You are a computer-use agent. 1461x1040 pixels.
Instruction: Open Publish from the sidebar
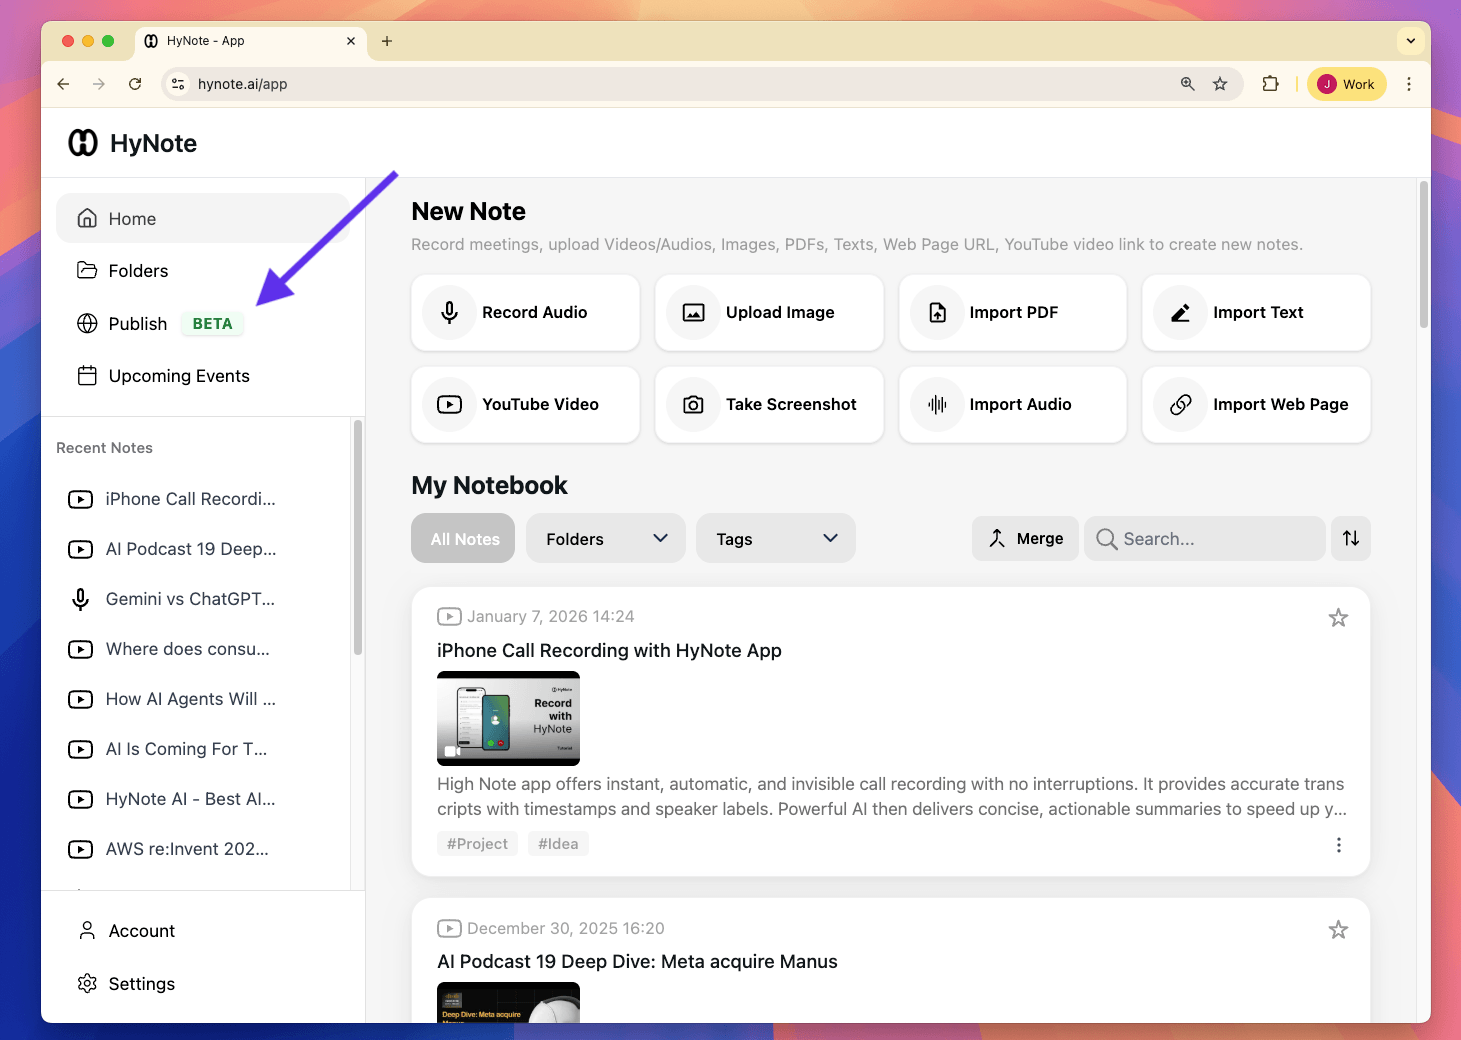(x=137, y=323)
